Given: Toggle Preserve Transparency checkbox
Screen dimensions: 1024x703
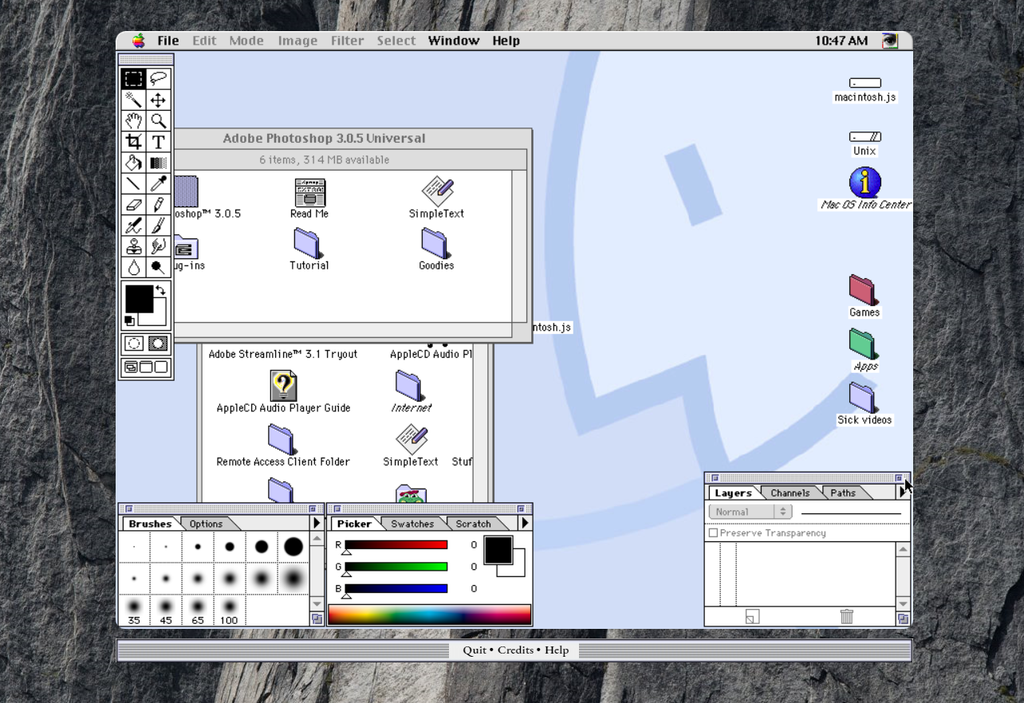Looking at the screenshot, I should [x=713, y=533].
